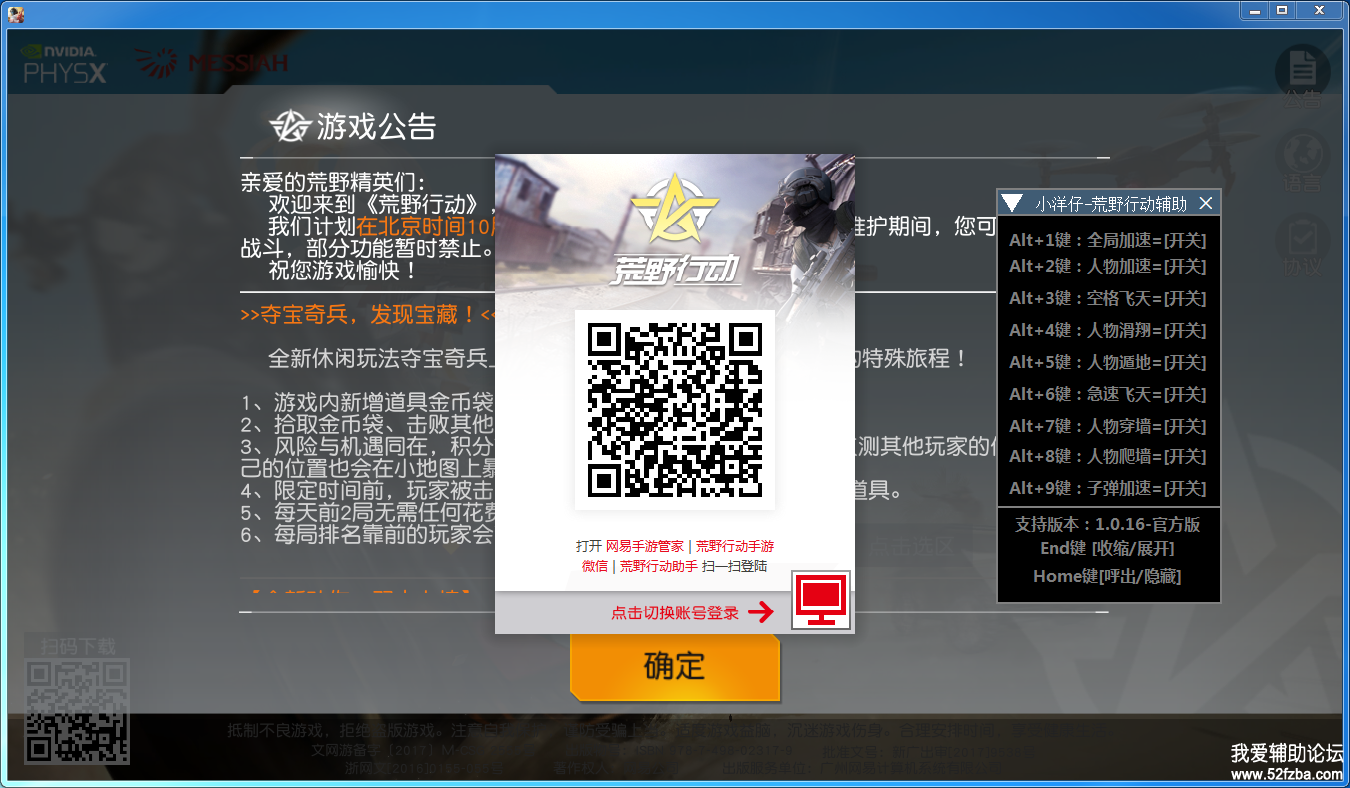
Task: Toggle Alt+7键 人物穿墙 switch
Action: click(1108, 426)
